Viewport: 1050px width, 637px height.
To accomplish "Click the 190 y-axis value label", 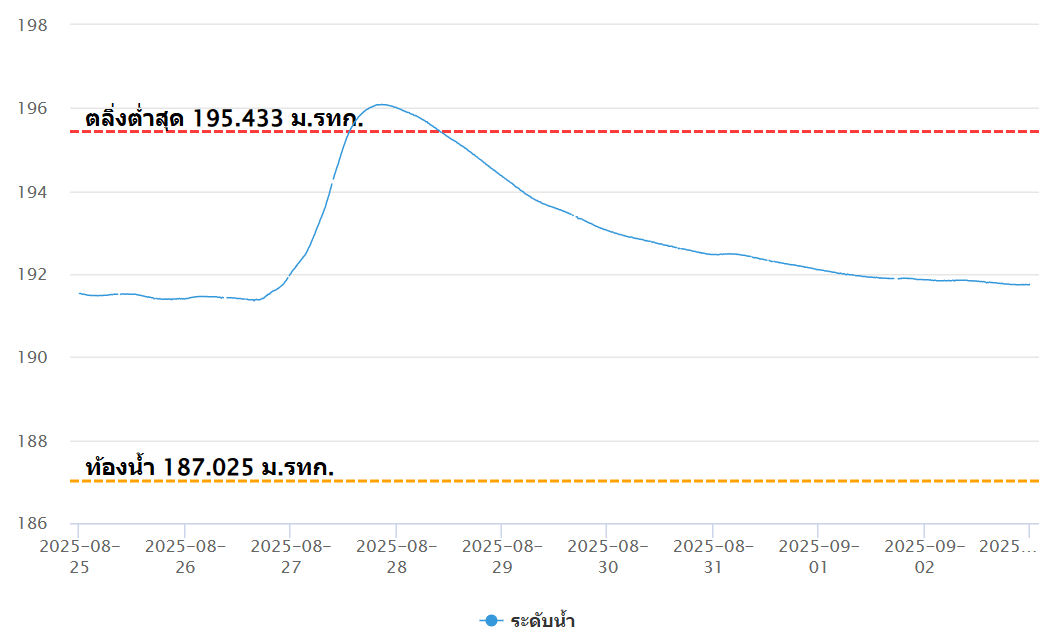I will click(34, 357).
